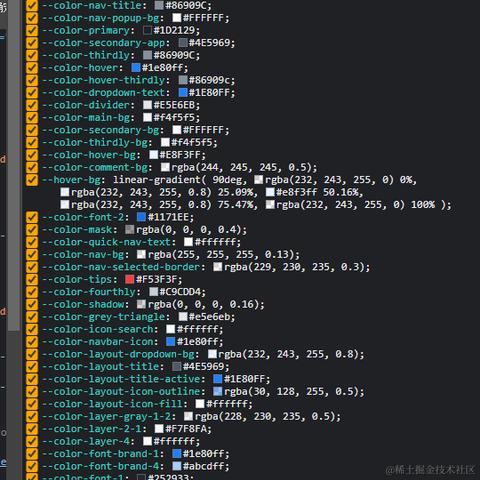The image size is (480, 480).
Task: Uncheck the --color-font-brand-4 checkbox
Action: (x=32, y=466)
